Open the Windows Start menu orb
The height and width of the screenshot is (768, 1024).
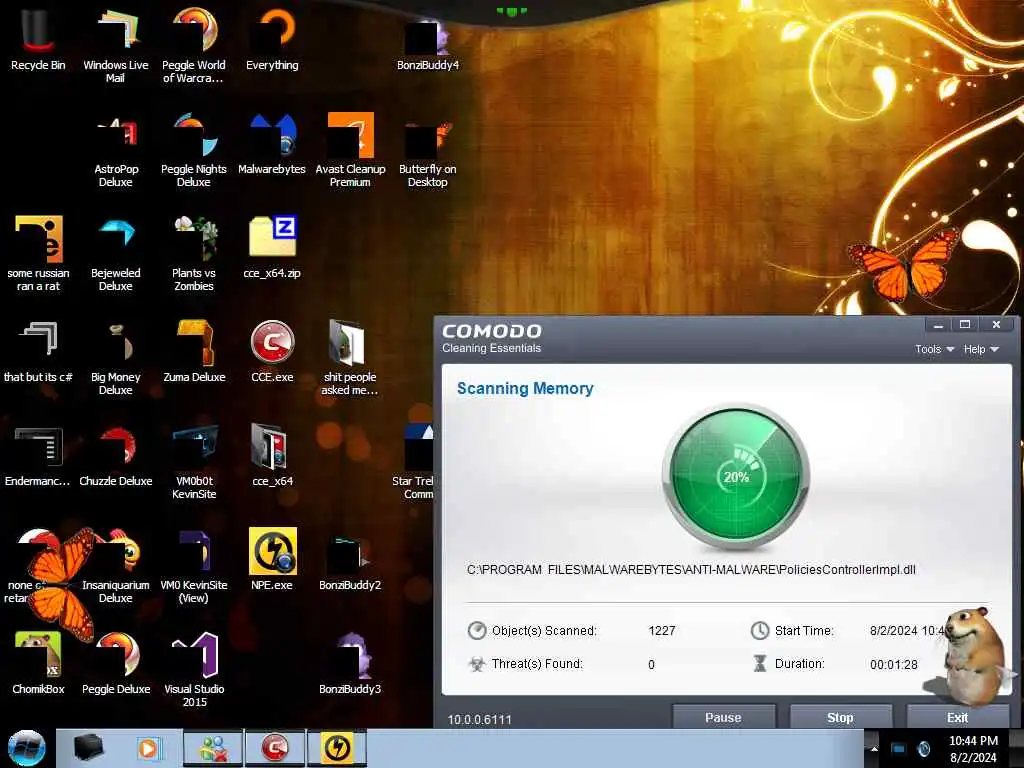point(26,748)
